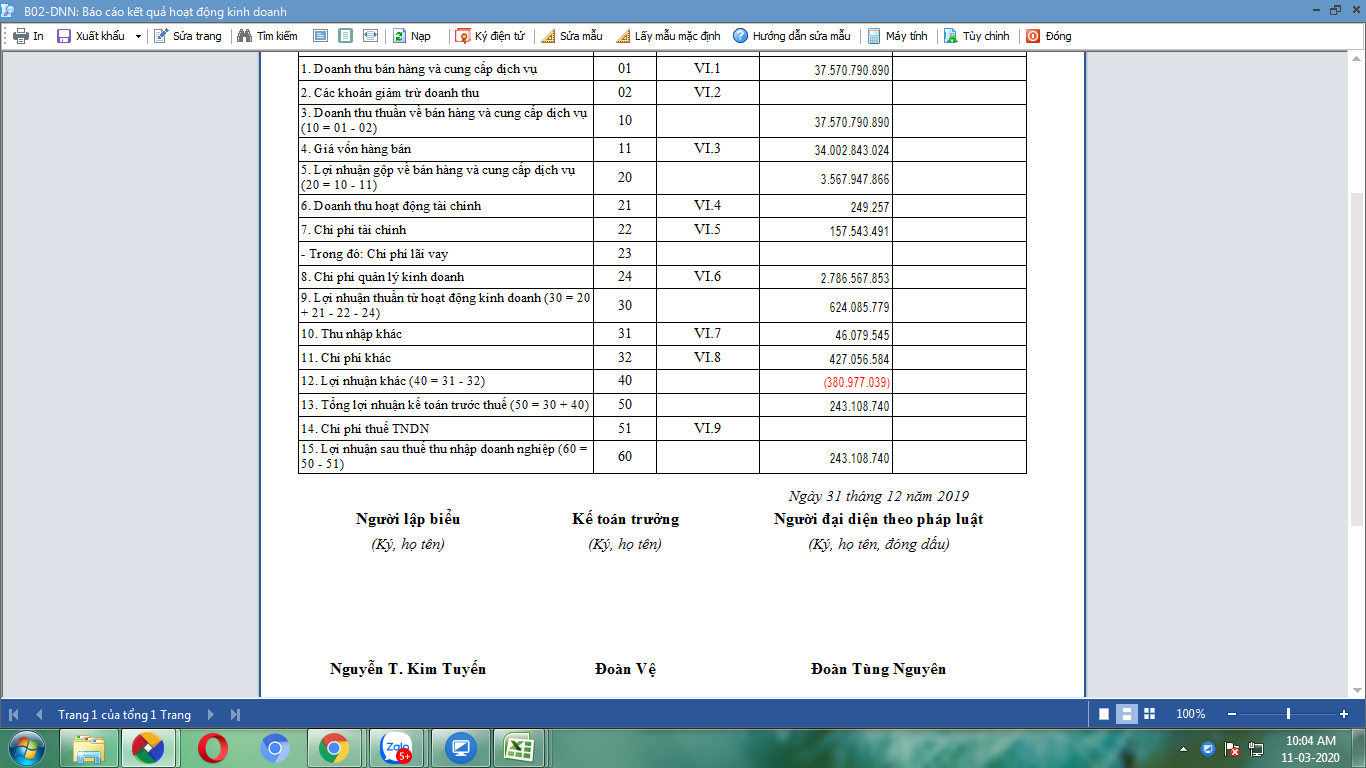Click zoom in plus button
The image size is (1366, 768).
point(1344,714)
